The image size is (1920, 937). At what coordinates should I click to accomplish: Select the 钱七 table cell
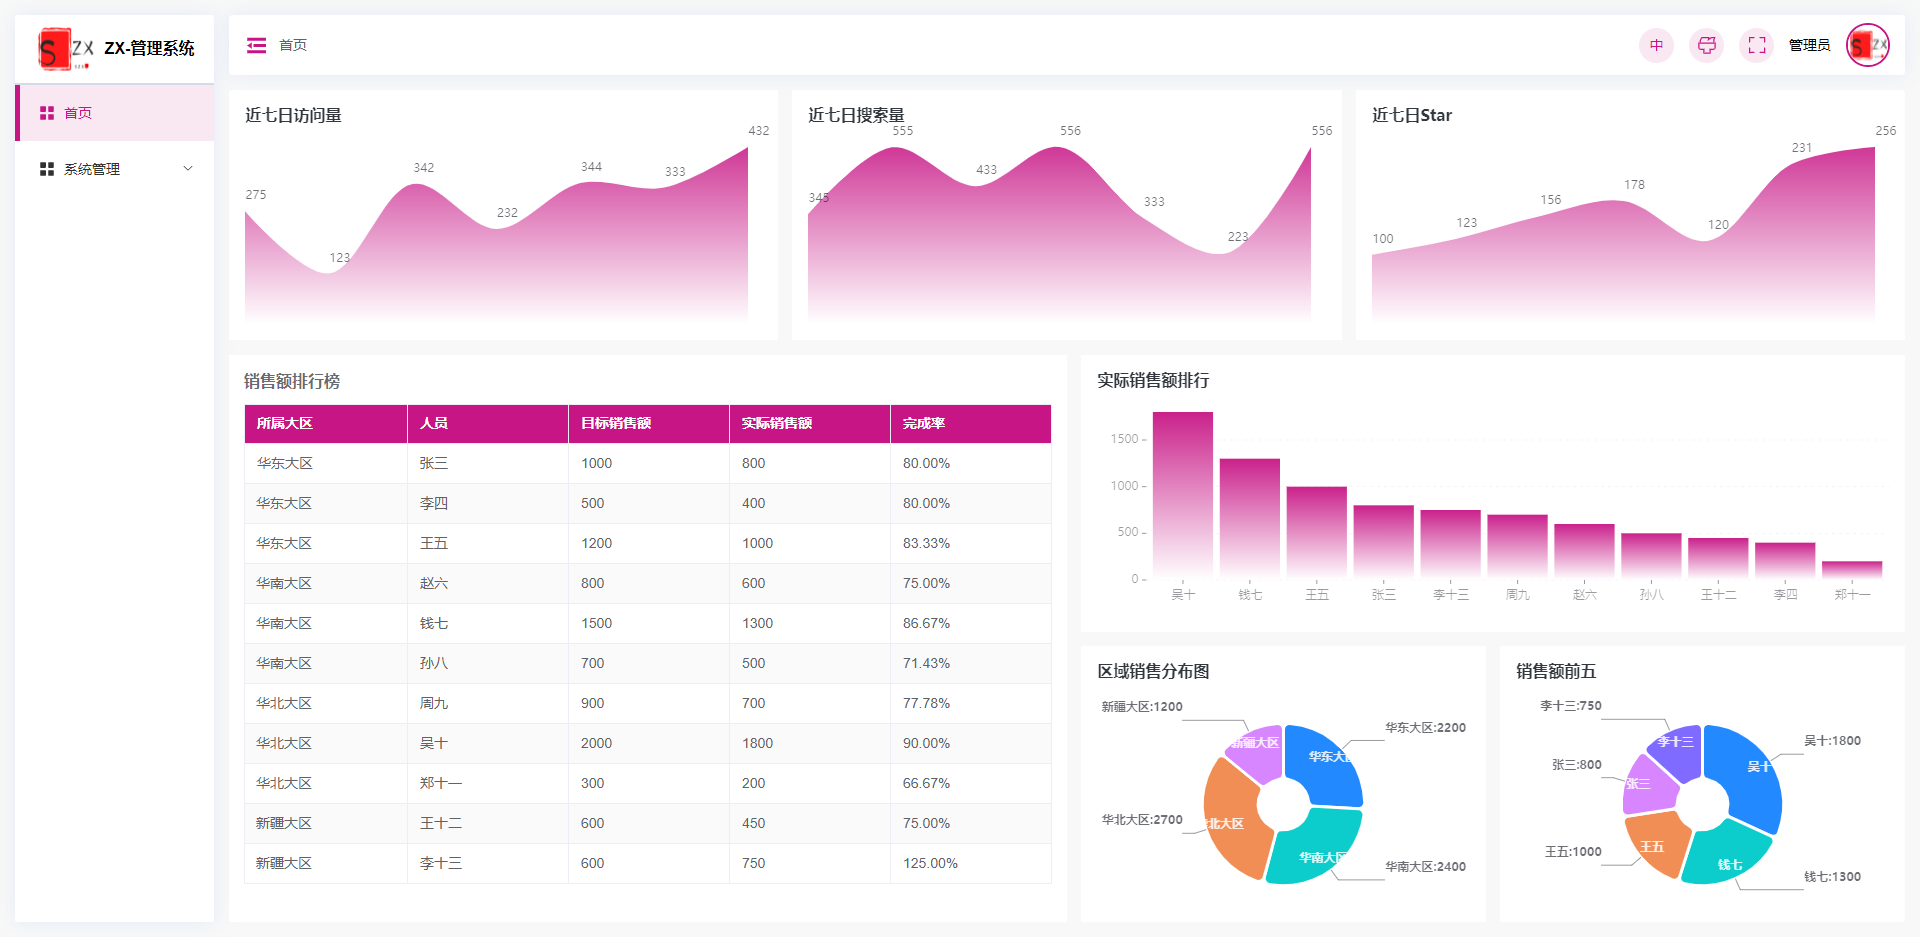(x=488, y=623)
